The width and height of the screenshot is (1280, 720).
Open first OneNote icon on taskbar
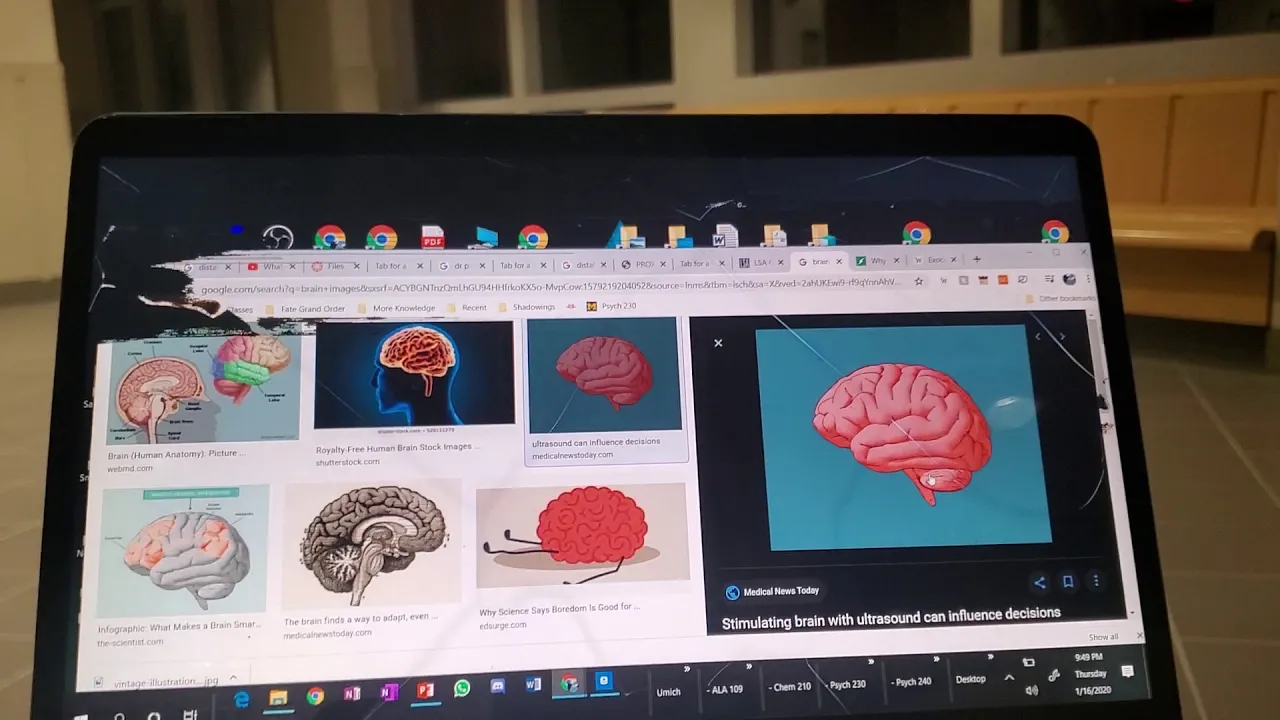352,694
